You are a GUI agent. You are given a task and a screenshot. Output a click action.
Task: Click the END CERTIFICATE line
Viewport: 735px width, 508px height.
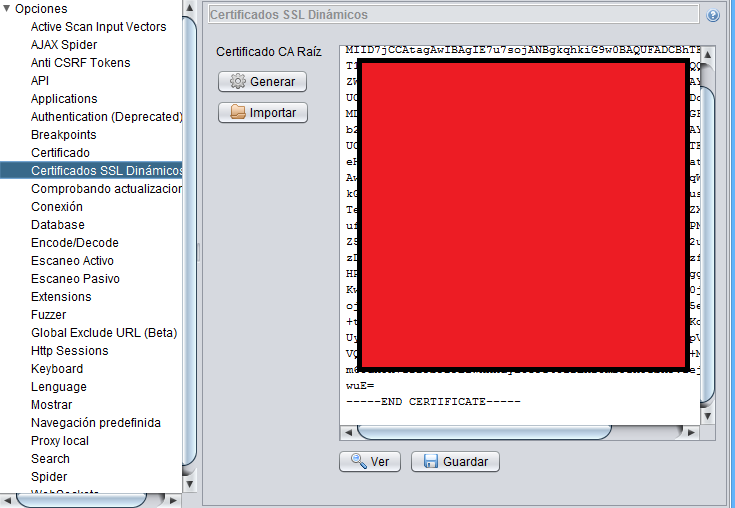[433, 402]
